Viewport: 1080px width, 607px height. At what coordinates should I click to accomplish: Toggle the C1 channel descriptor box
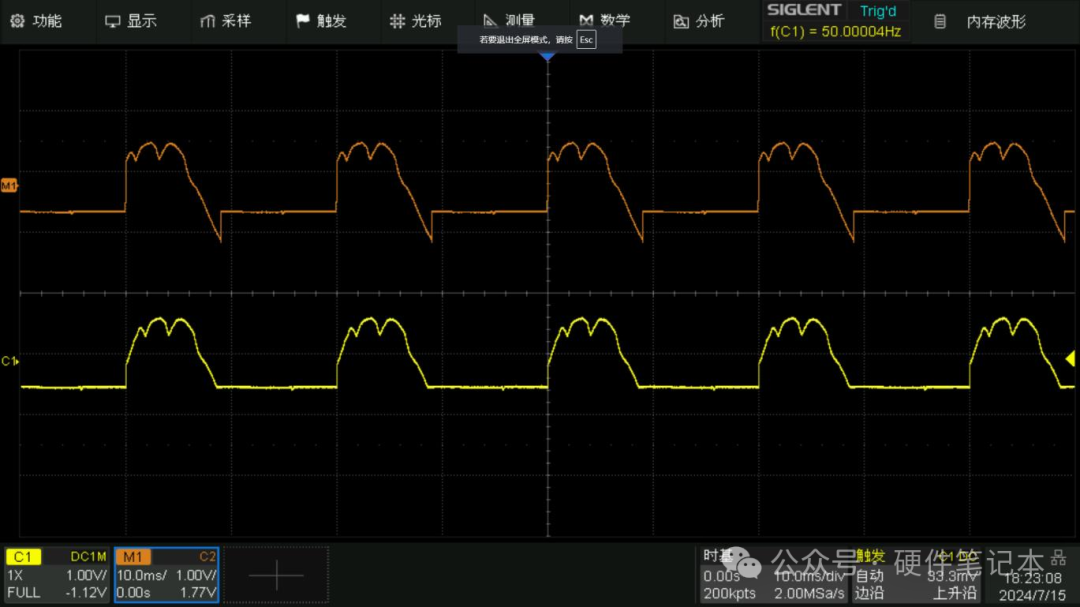point(57,575)
